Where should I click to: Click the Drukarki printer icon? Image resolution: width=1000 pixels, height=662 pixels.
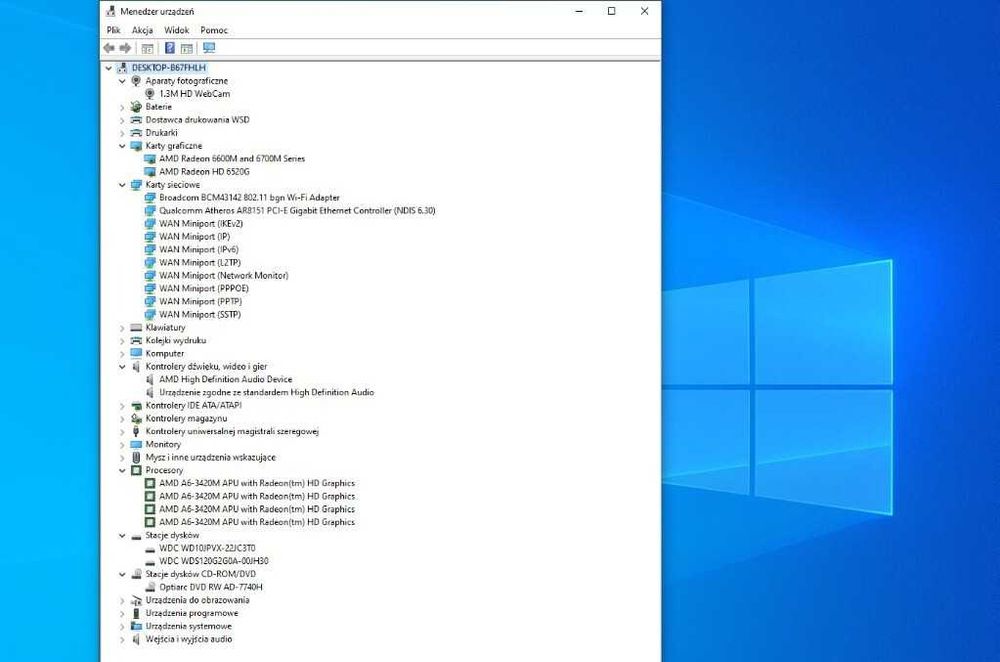point(136,133)
